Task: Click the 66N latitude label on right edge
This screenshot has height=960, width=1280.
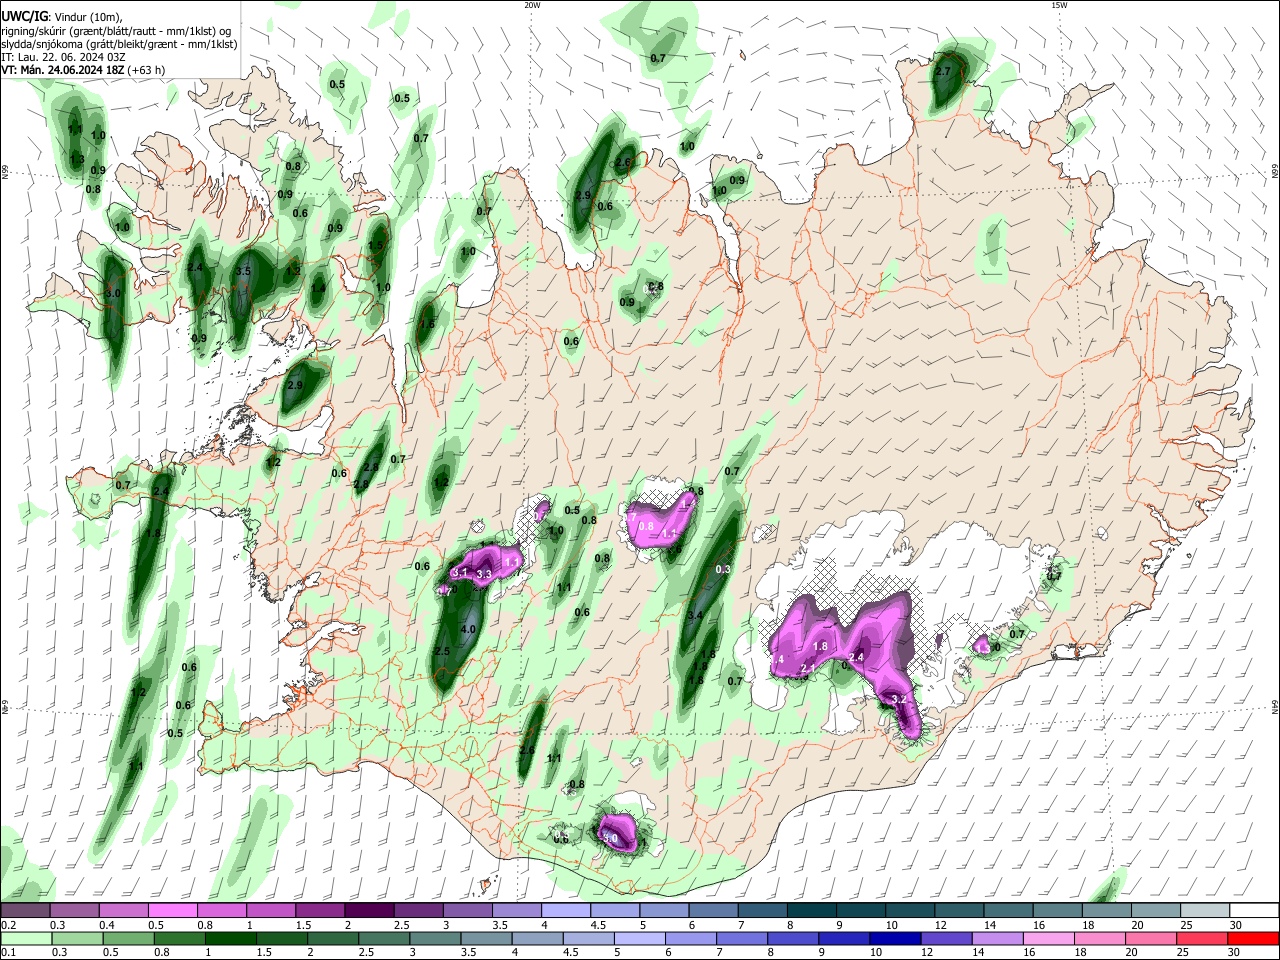Action: click(1275, 173)
